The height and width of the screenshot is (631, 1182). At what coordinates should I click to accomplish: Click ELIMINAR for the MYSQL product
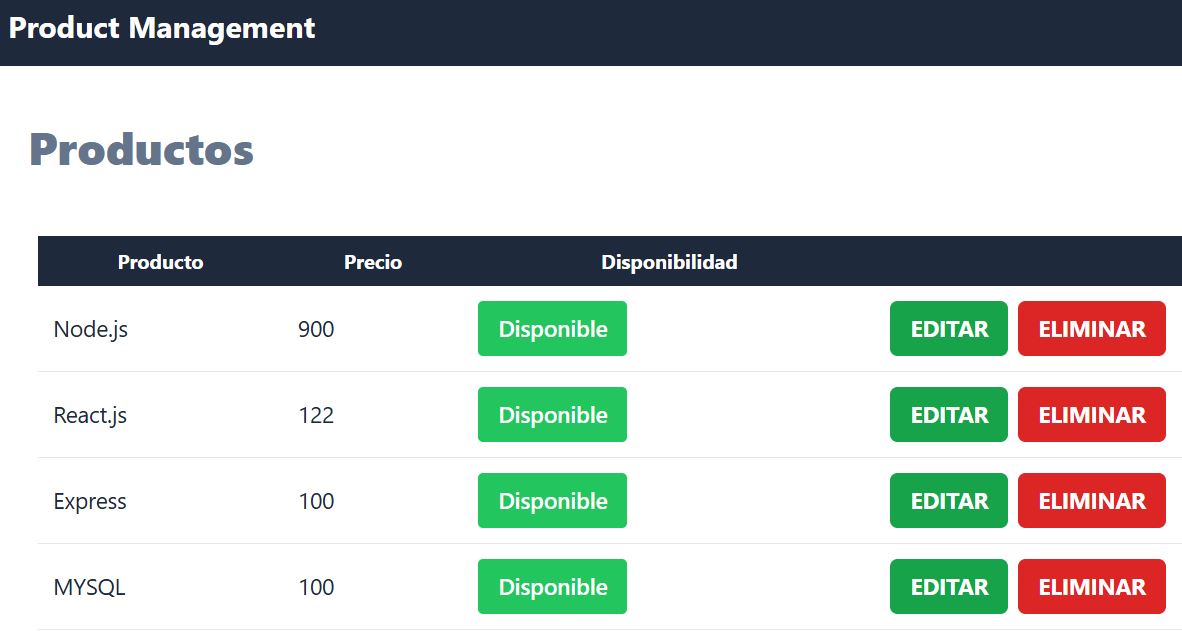(1091, 587)
